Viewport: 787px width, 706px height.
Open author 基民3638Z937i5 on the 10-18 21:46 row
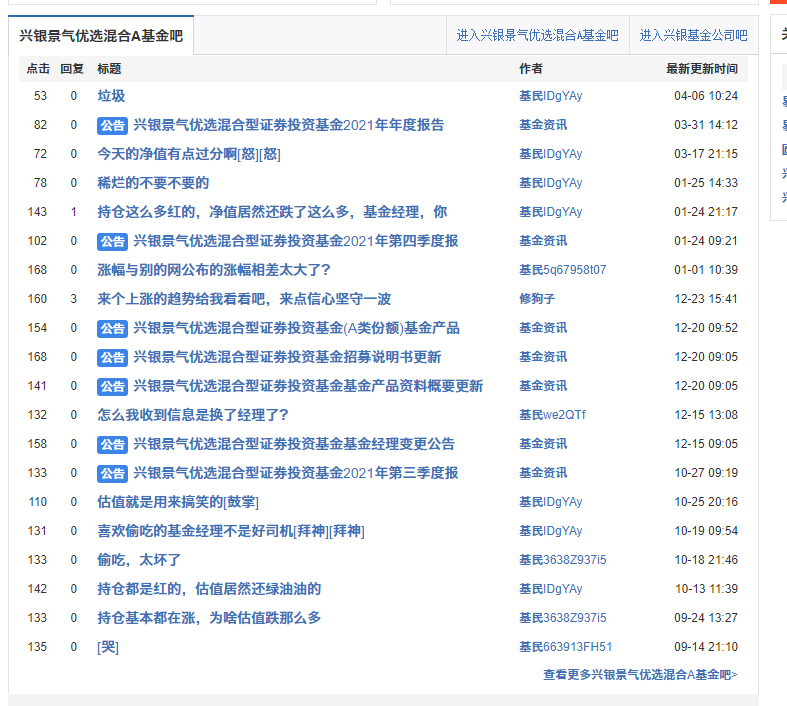(563, 560)
